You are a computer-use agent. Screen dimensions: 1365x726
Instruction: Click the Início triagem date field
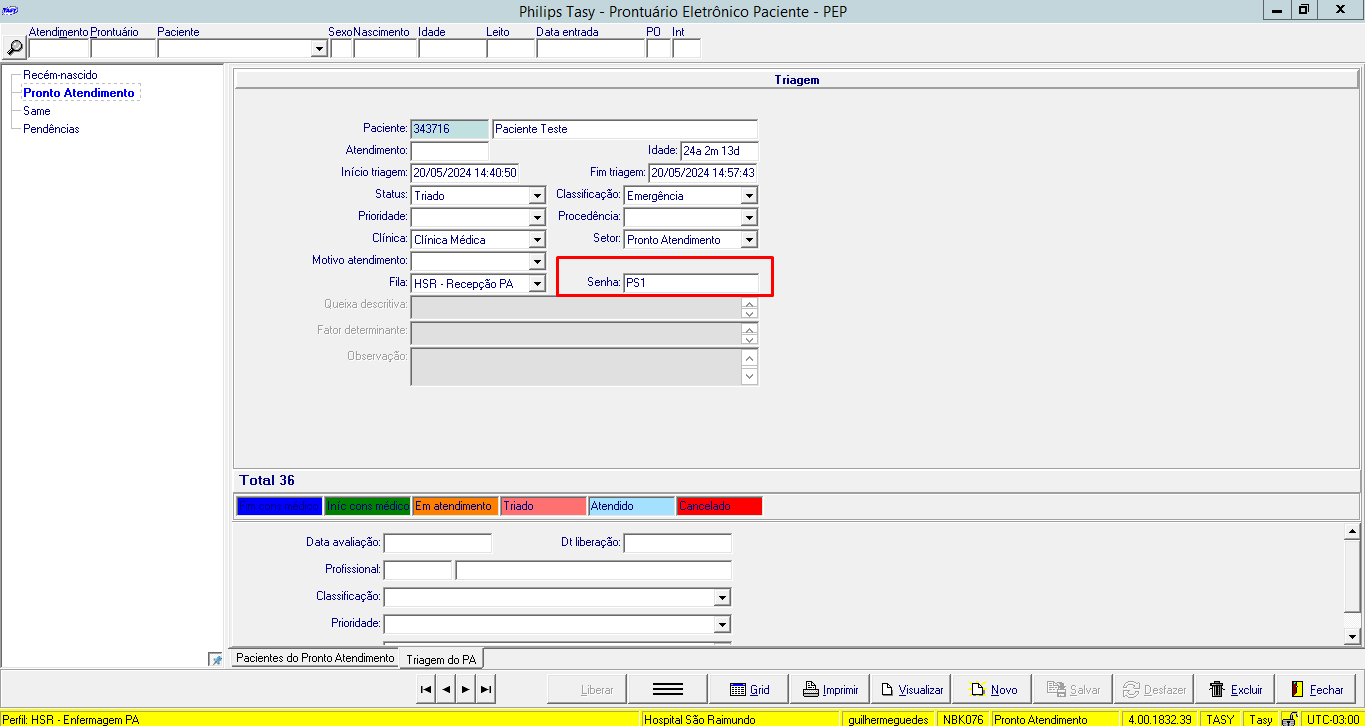click(x=465, y=173)
